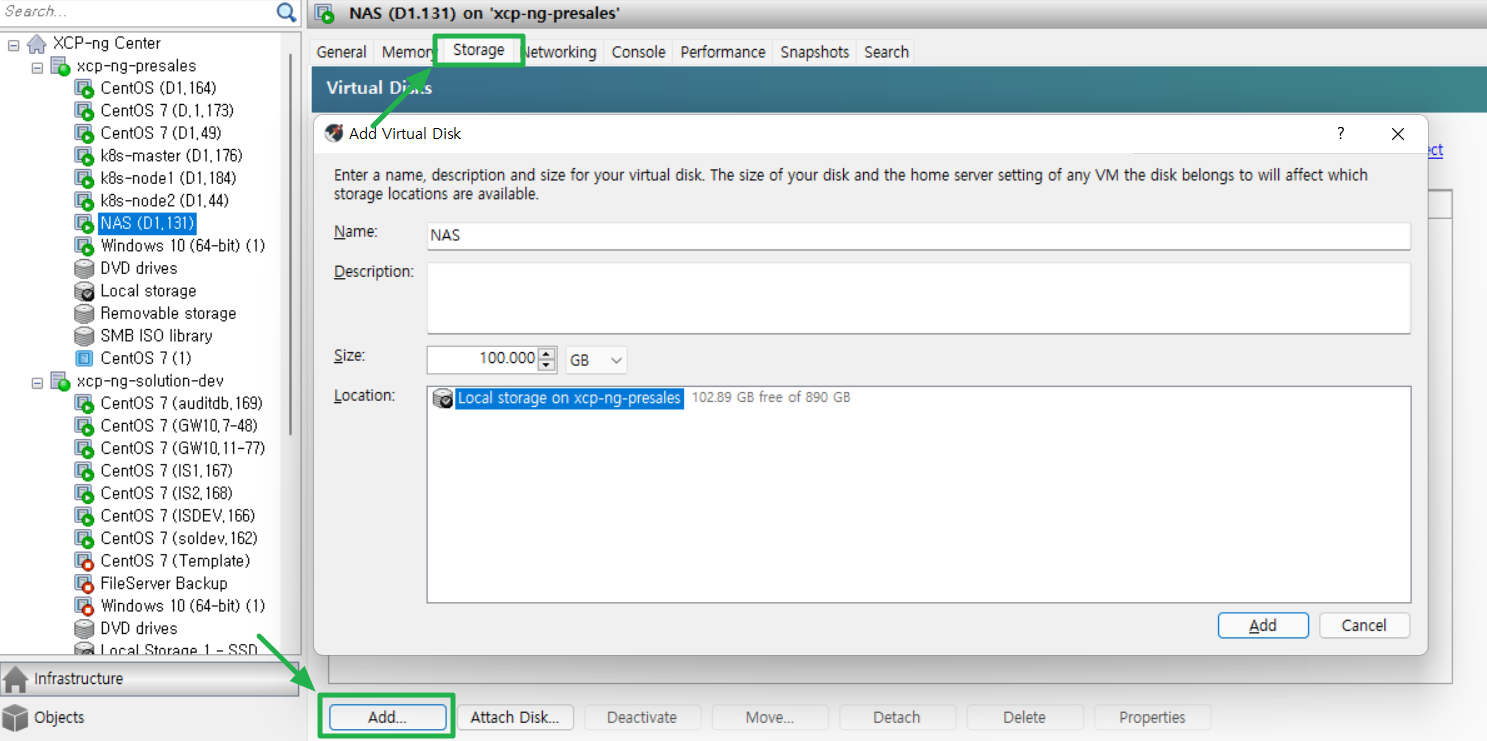Image resolution: width=1487 pixels, height=741 pixels.
Task: Click the Local storage disk icon
Action: click(x=85, y=291)
